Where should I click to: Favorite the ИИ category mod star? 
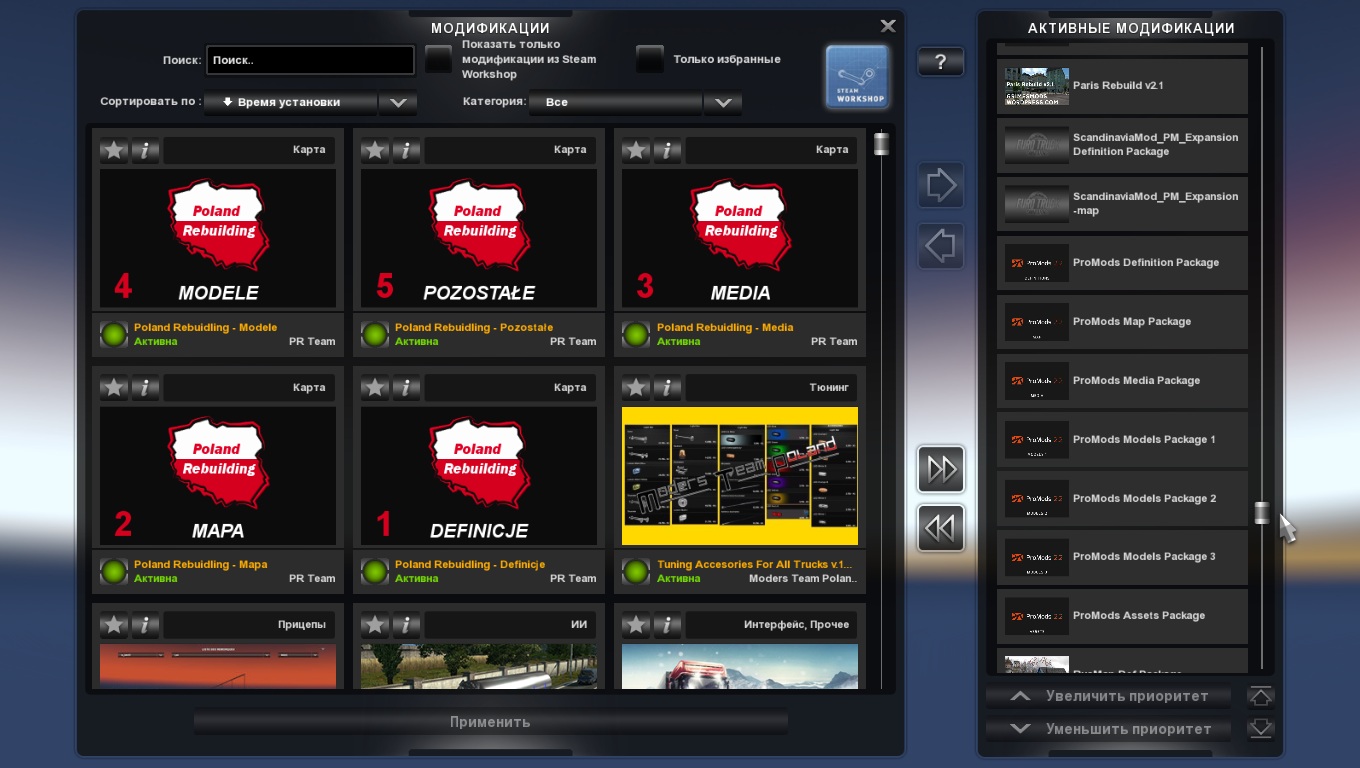[375, 625]
